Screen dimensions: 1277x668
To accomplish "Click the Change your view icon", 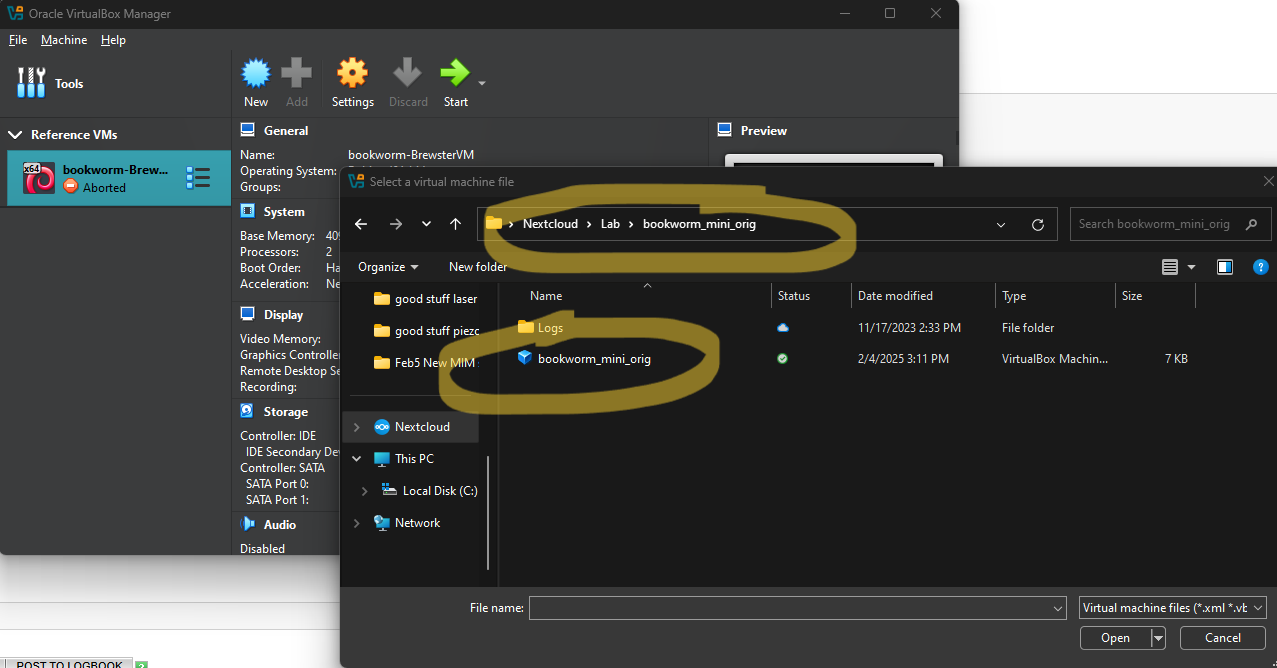I will tap(1170, 267).
